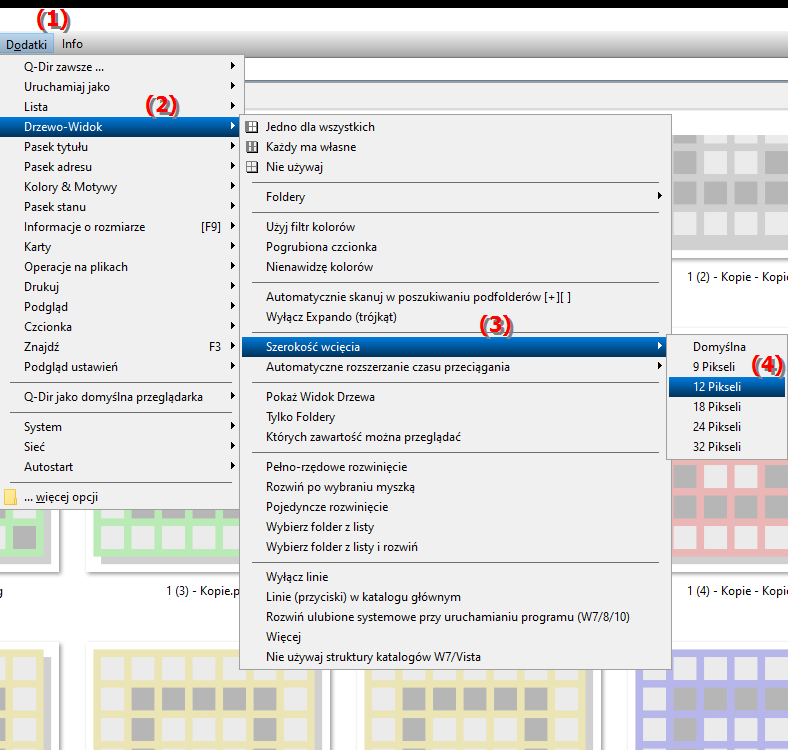
Task: Select 'Domyślna' indent width
Action: click(x=727, y=347)
